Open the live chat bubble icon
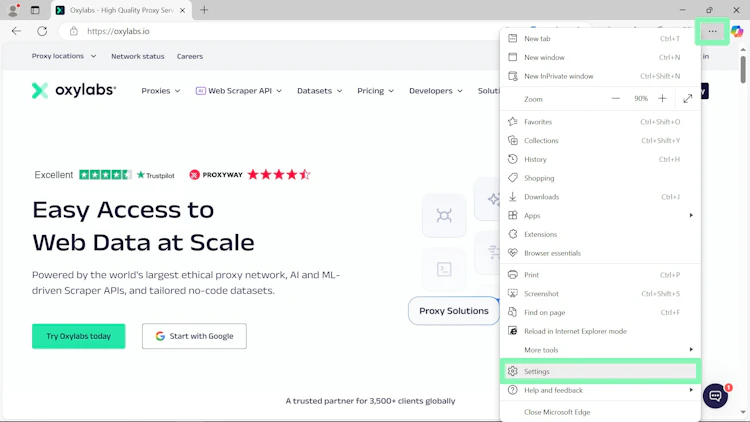The image size is (750, 422). coord(716,396)
